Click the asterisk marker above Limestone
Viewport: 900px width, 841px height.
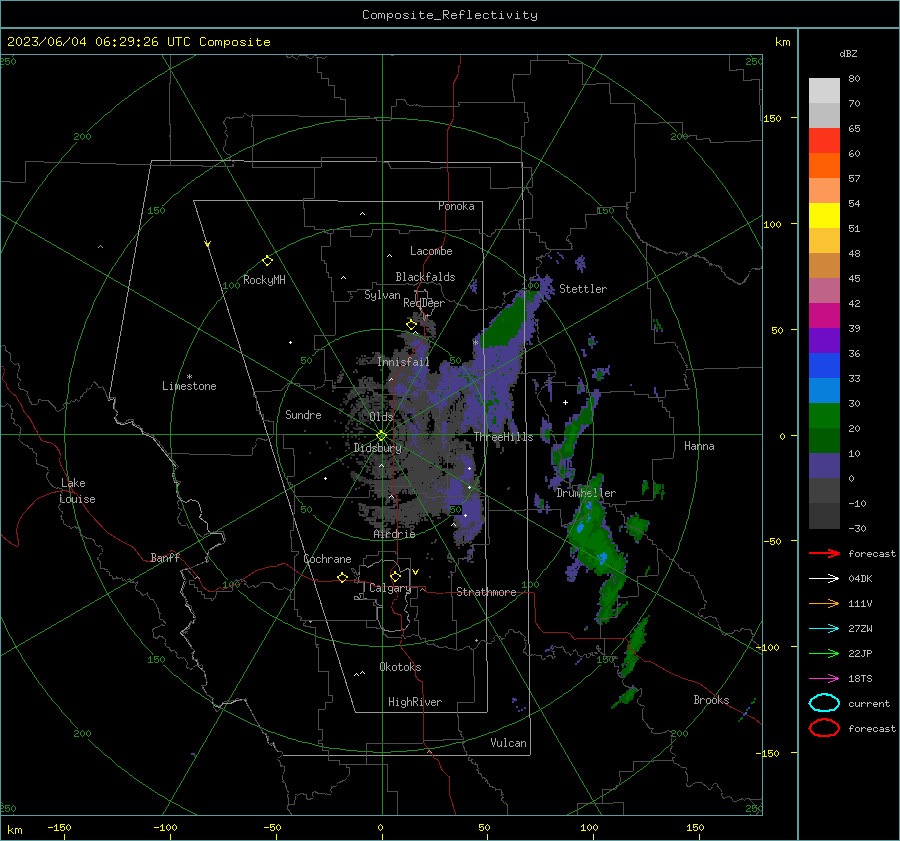(x=189, y=377)
